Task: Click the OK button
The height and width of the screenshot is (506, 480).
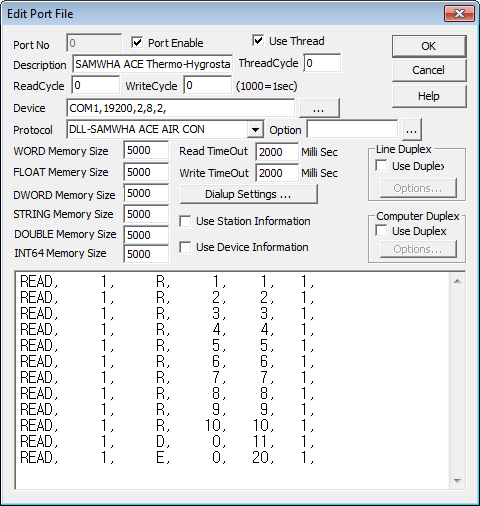Action: 429,46
